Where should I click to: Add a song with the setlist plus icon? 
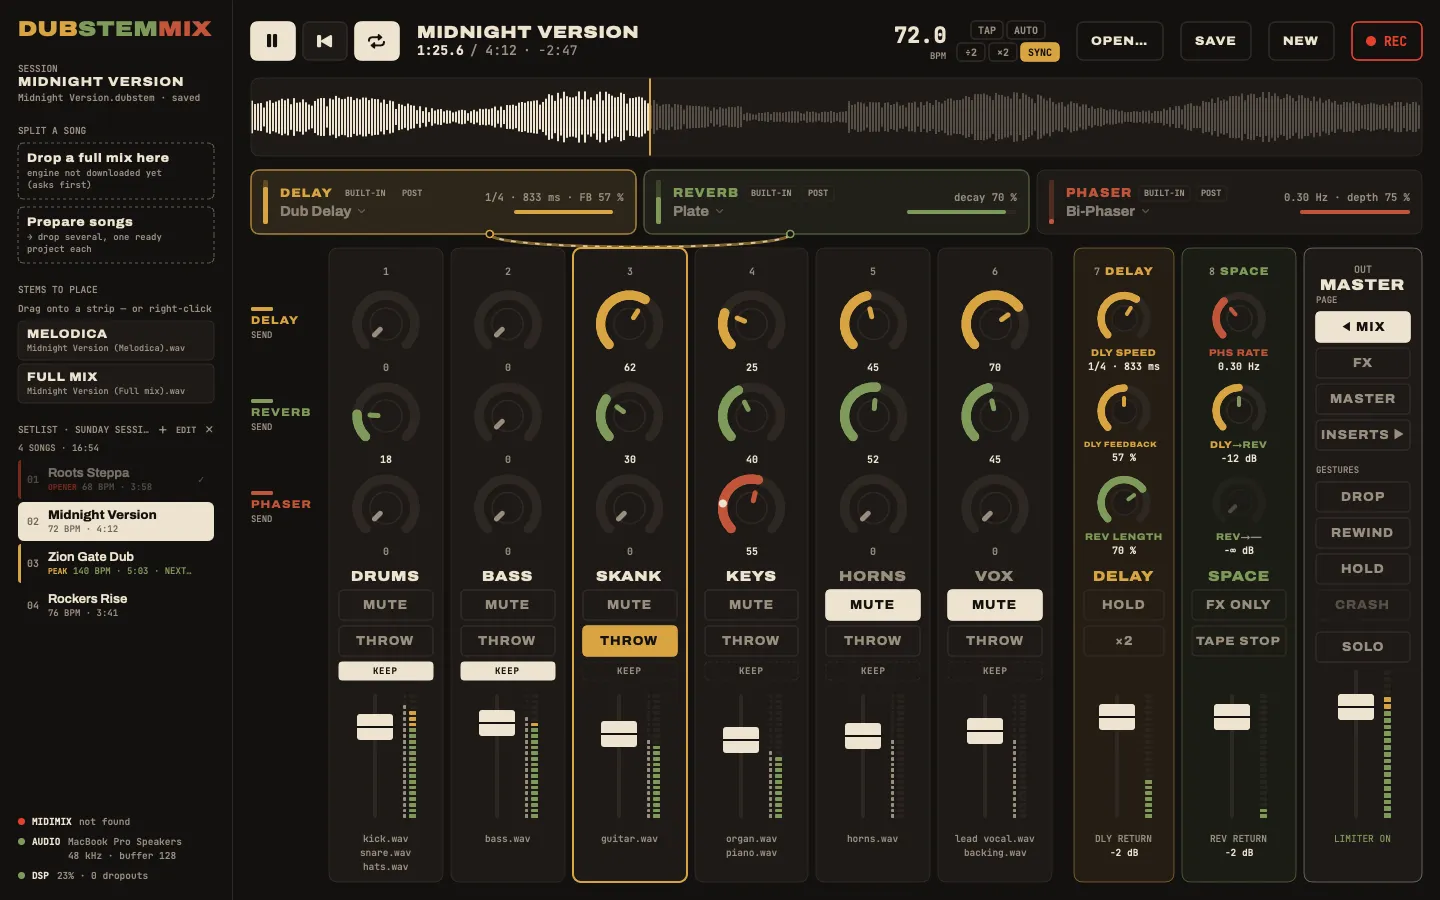163,430
